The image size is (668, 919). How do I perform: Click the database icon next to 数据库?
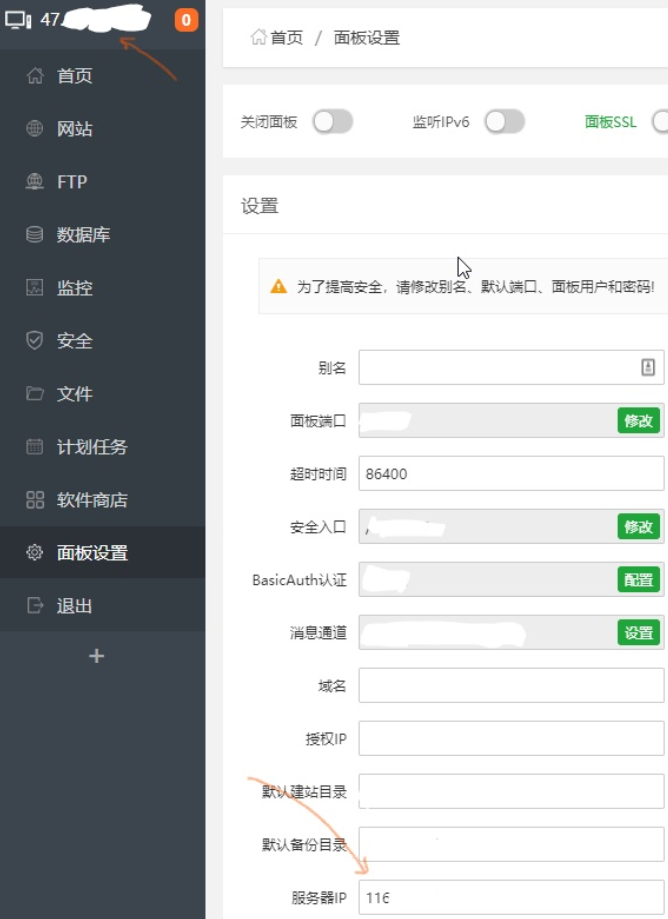click(35, 234)
